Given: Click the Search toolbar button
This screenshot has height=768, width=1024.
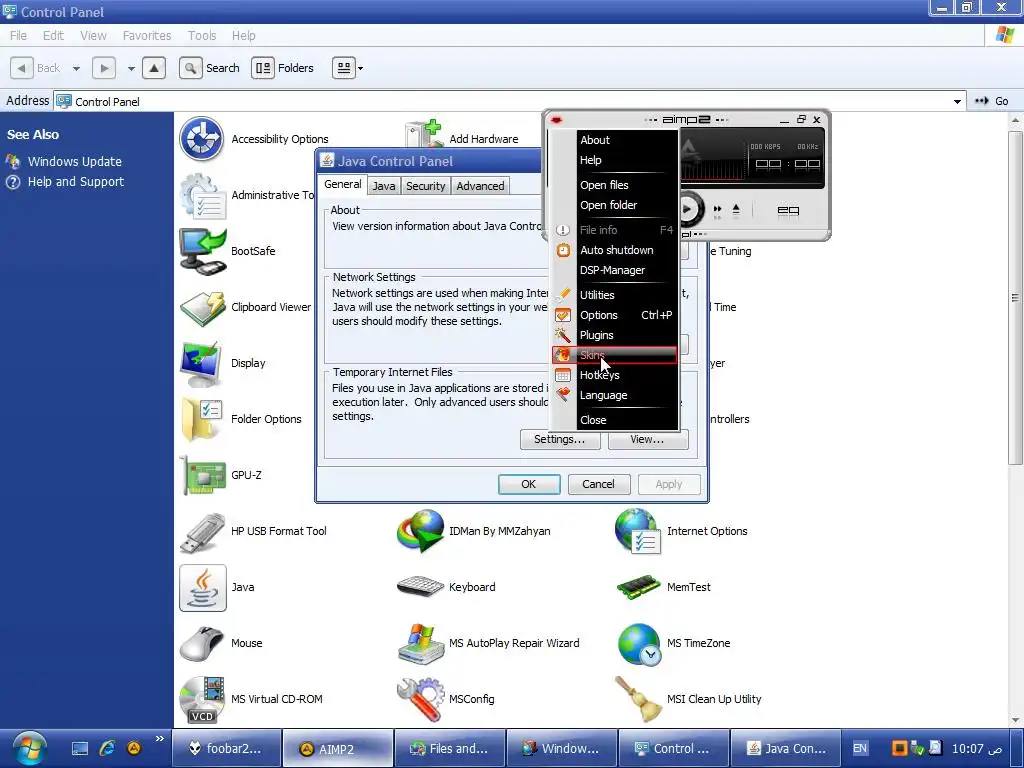Looking at the screenshot, I should [209, 68].
